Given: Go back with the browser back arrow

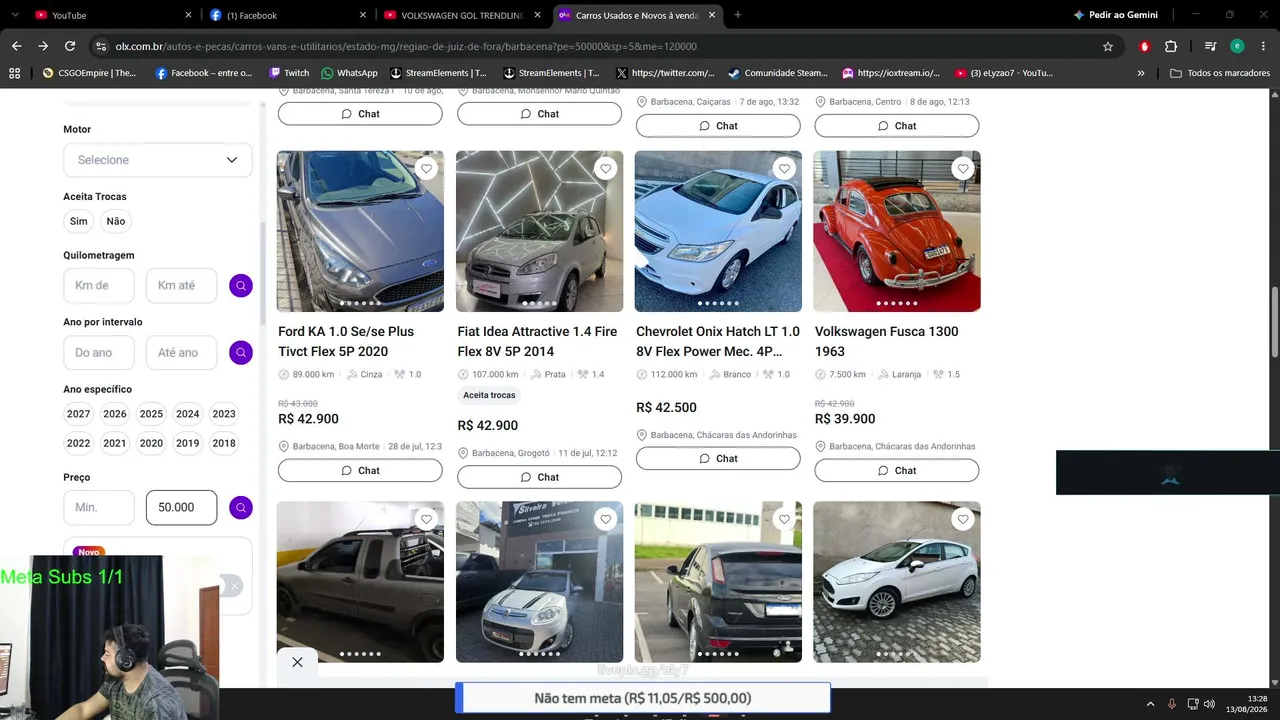Looking at the screenshot, I should [x=16, y=46].
